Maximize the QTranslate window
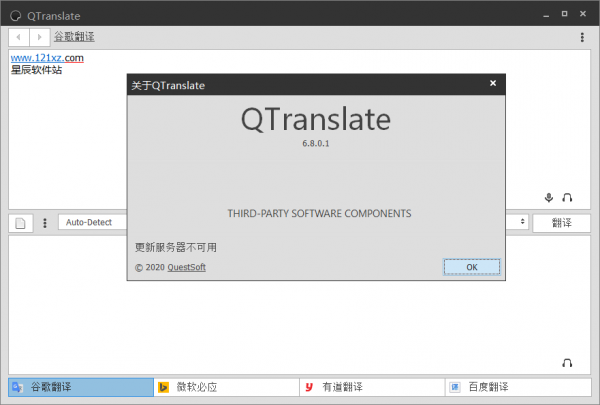Viewport: 600px width, 405px height. (564, 14)
